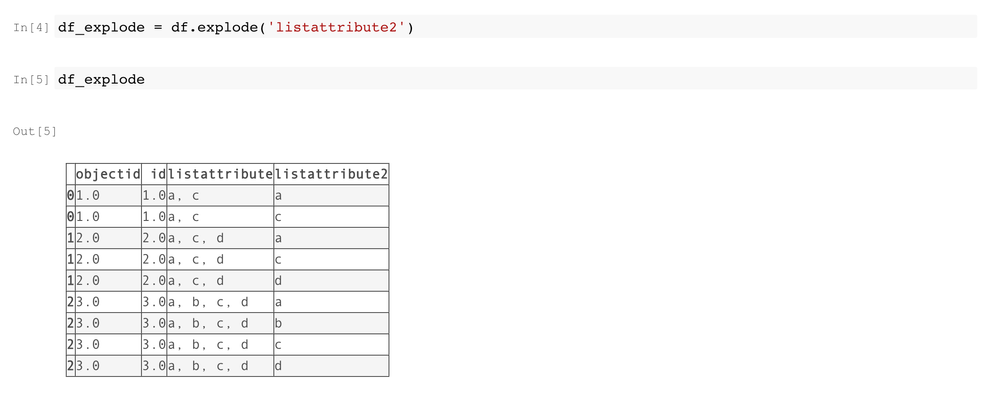
Task: Click the id column header
Action: [155, 174]
